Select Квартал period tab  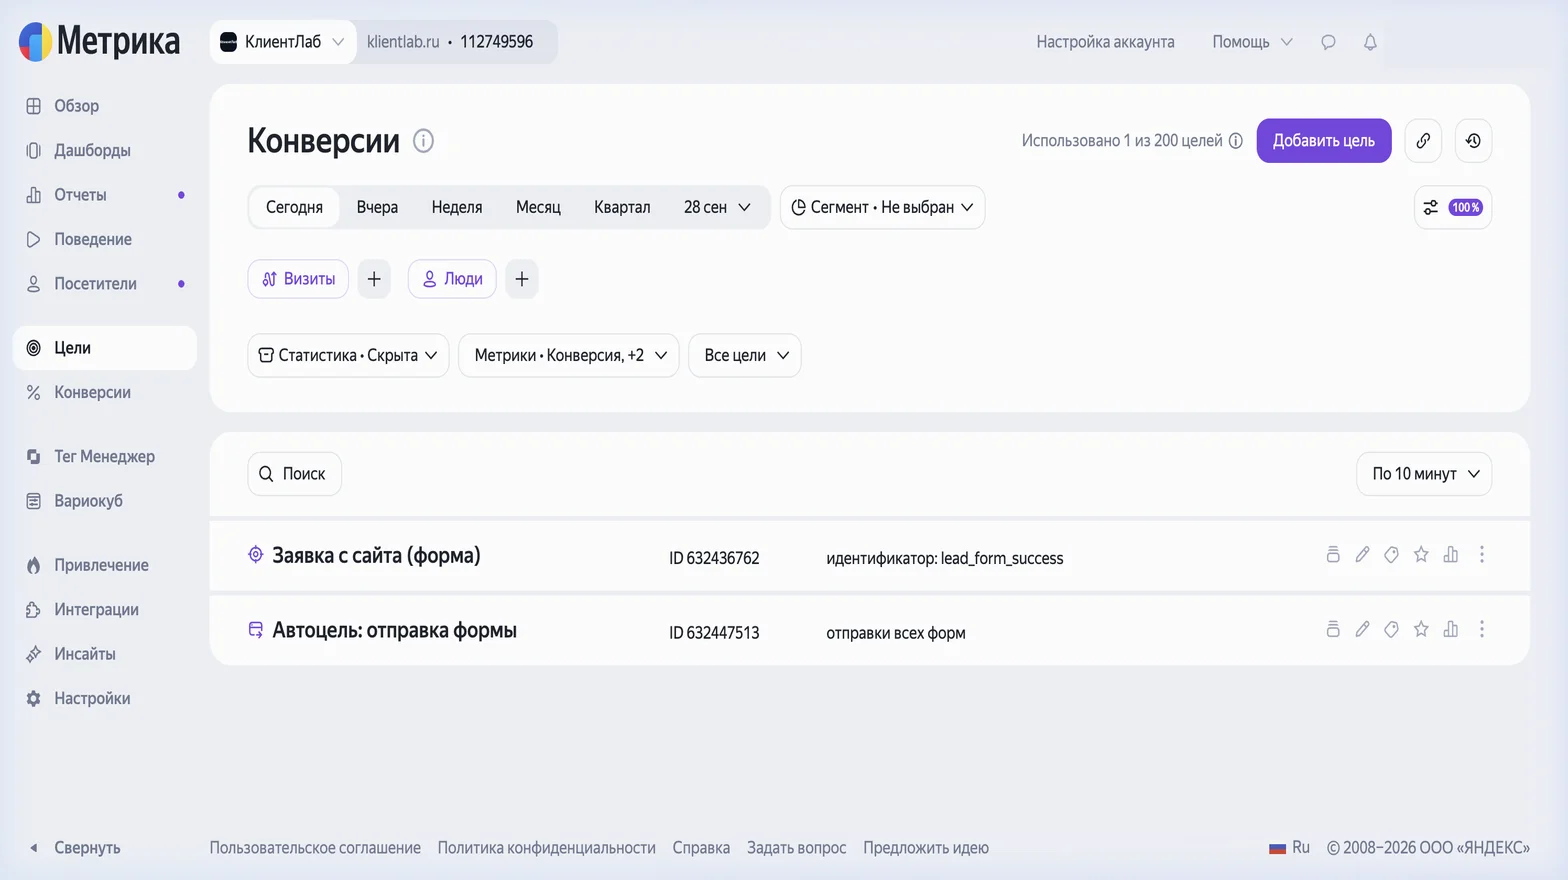click(622, 207)
